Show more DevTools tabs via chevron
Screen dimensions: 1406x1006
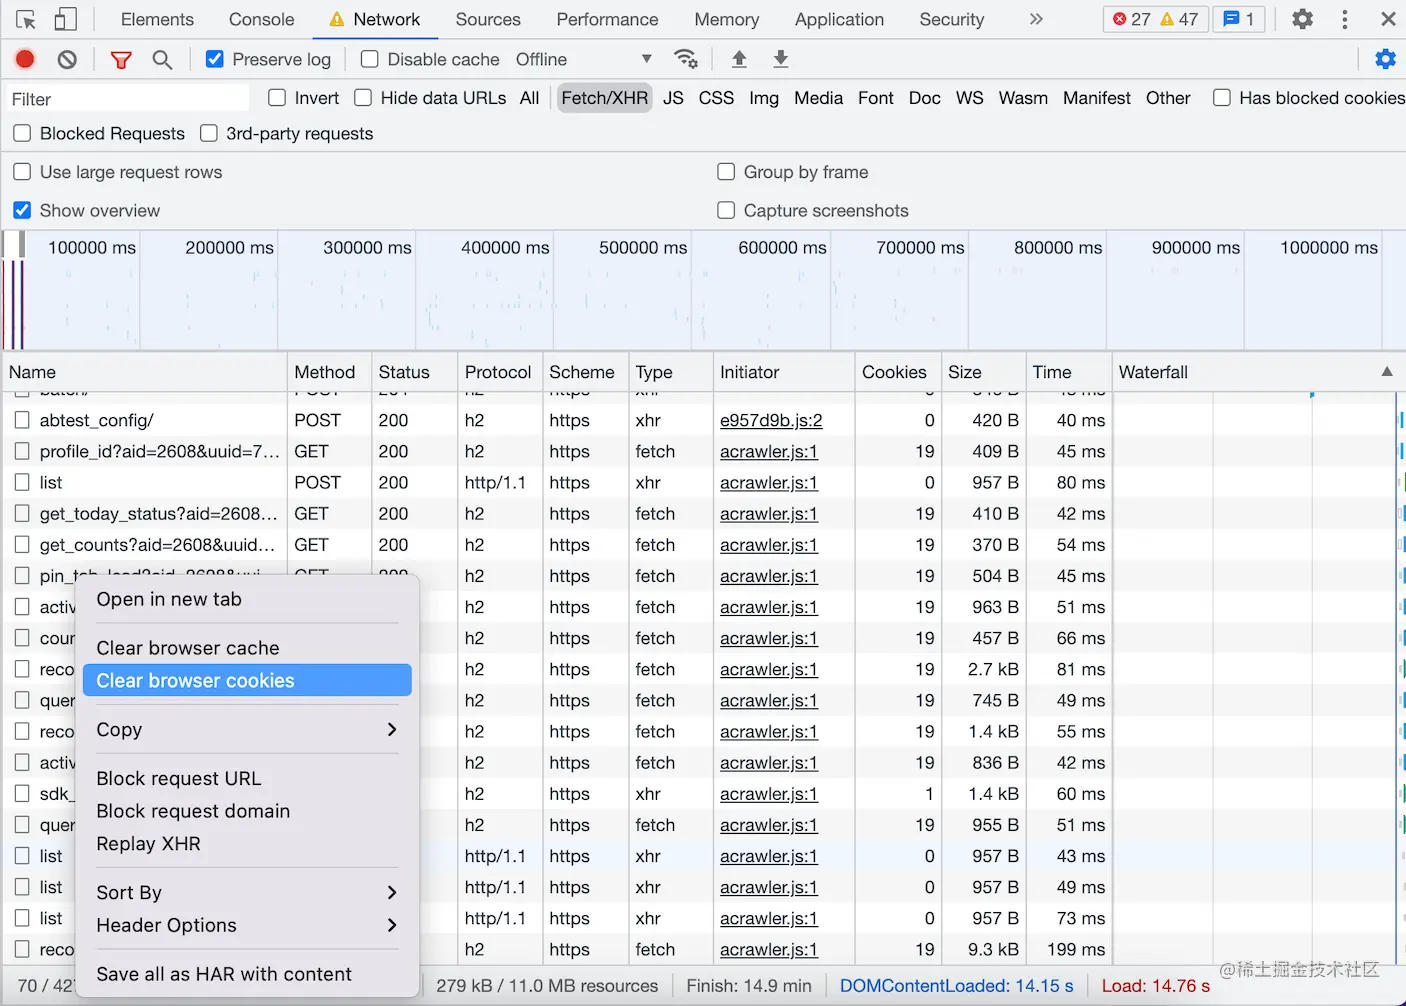[1036, 19]
